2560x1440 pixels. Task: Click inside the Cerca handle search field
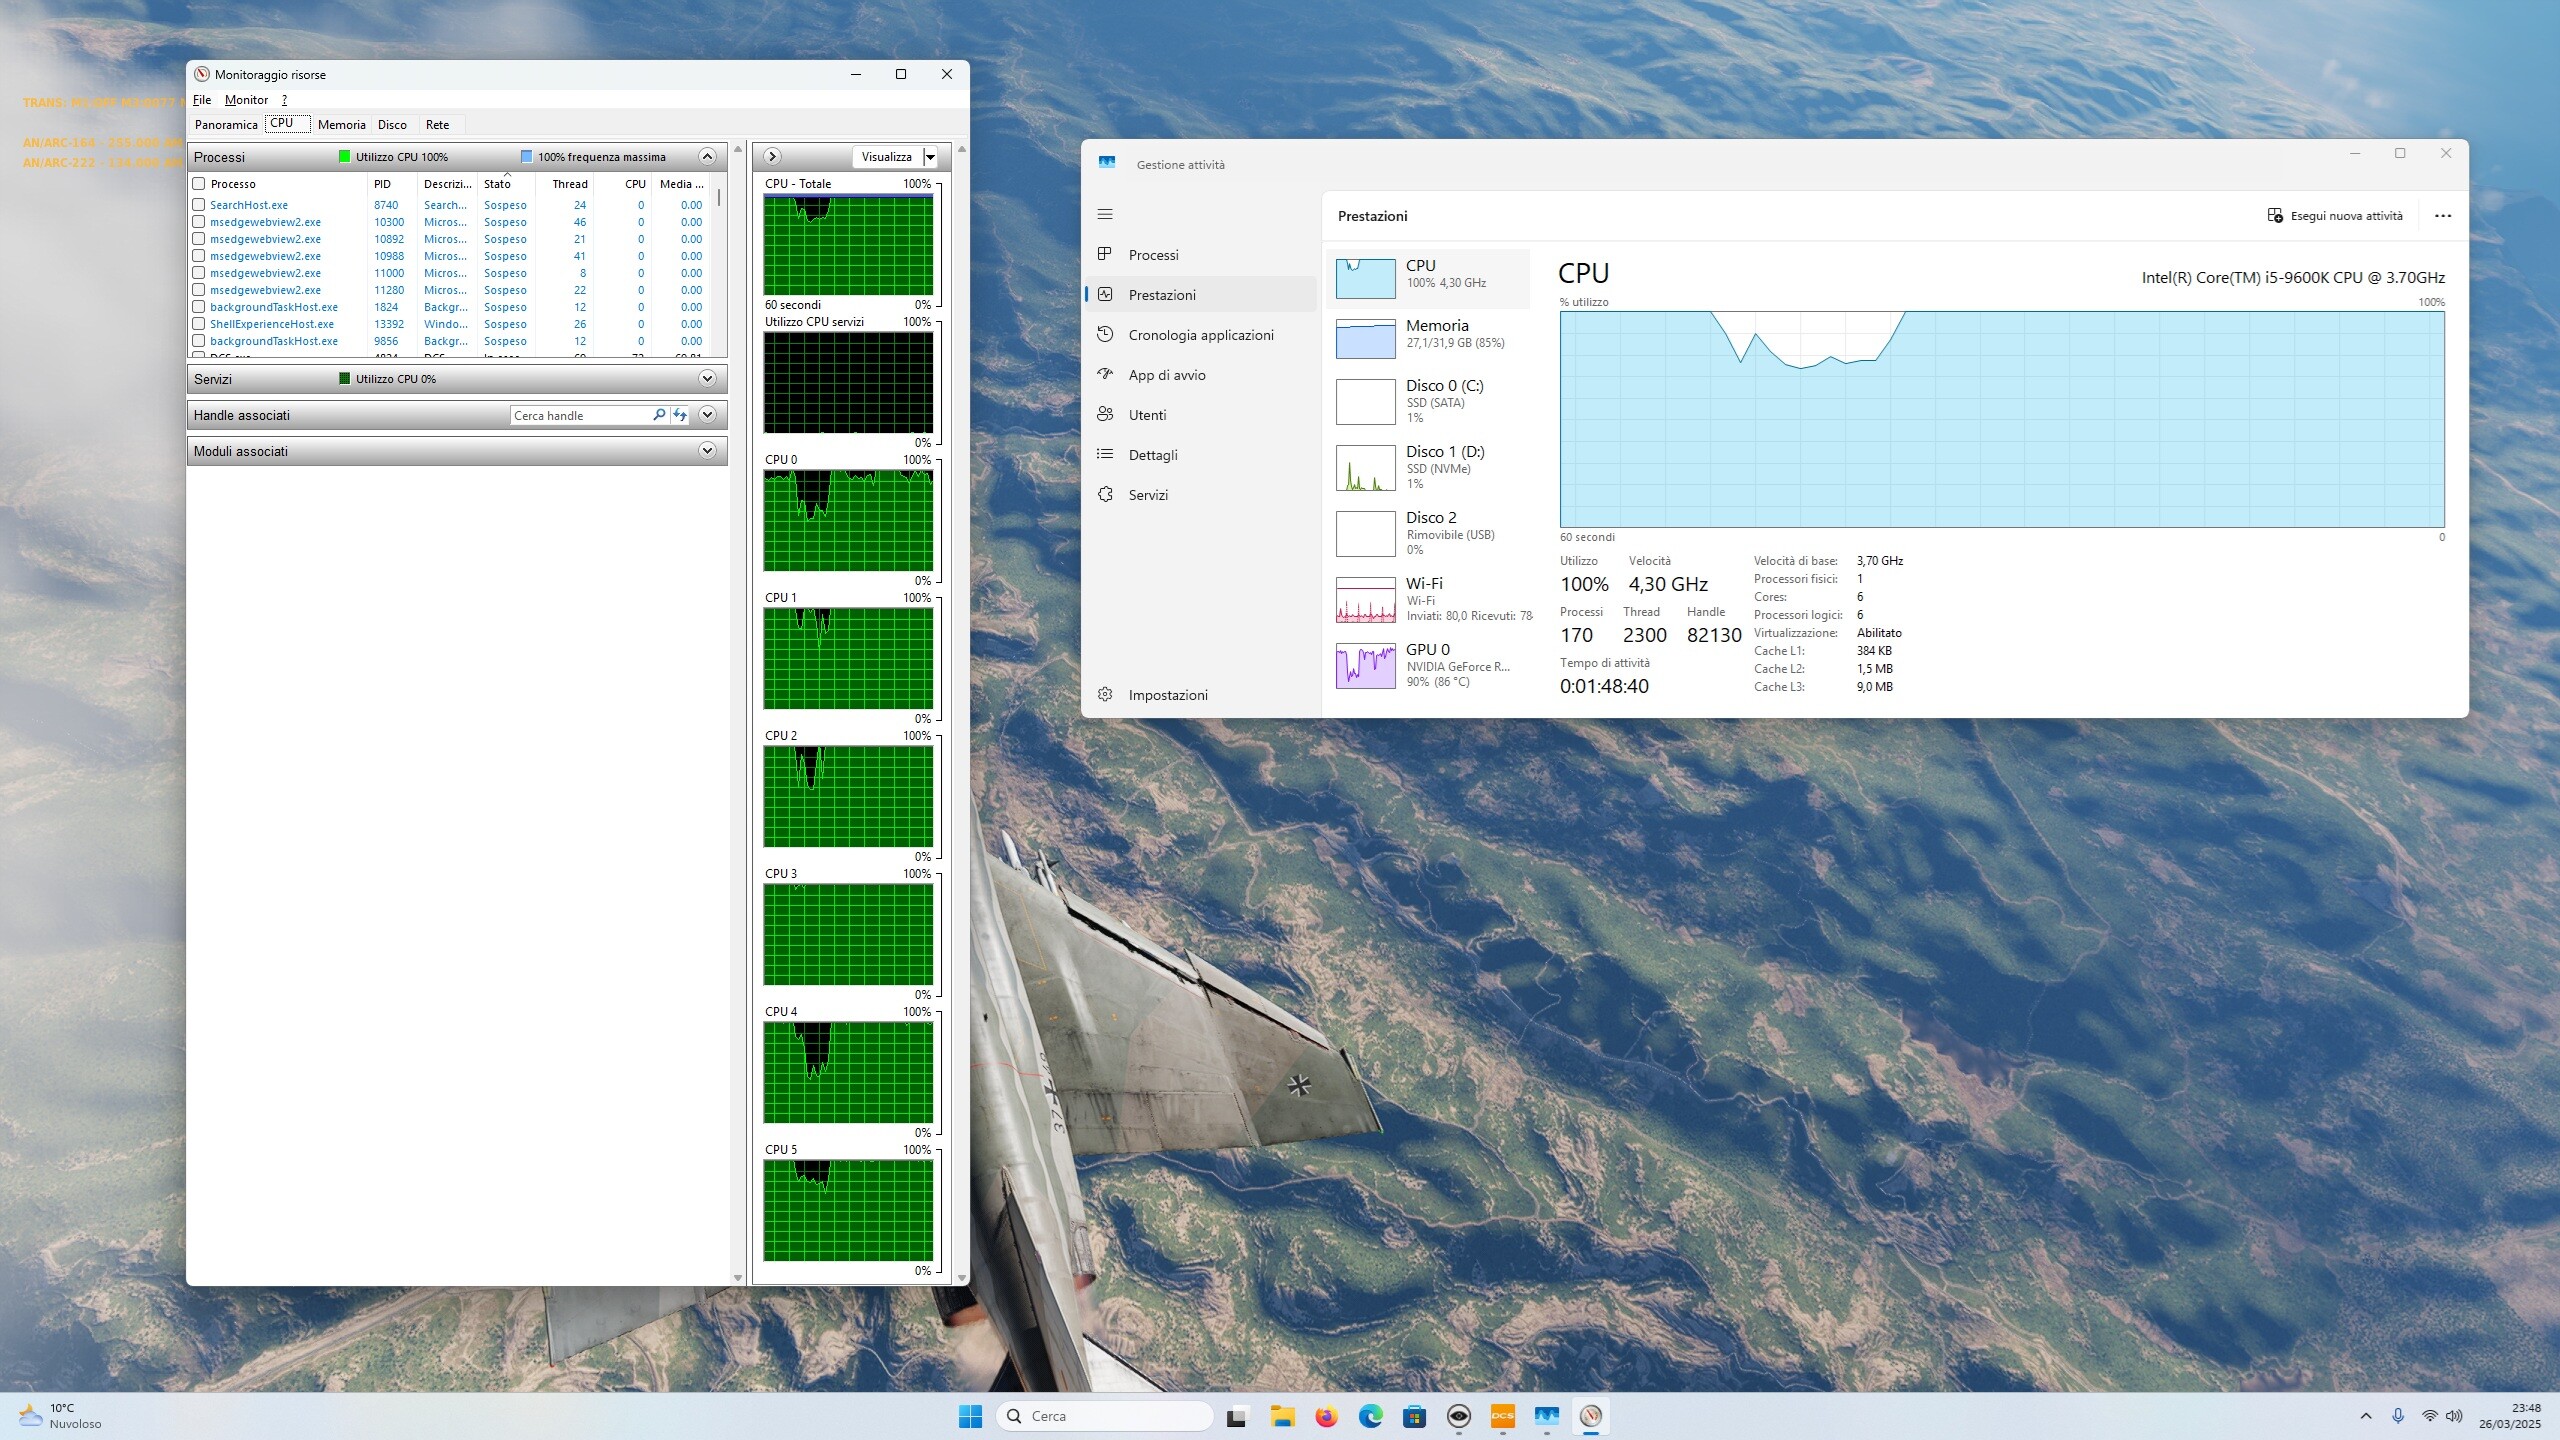tap(580, 415)
